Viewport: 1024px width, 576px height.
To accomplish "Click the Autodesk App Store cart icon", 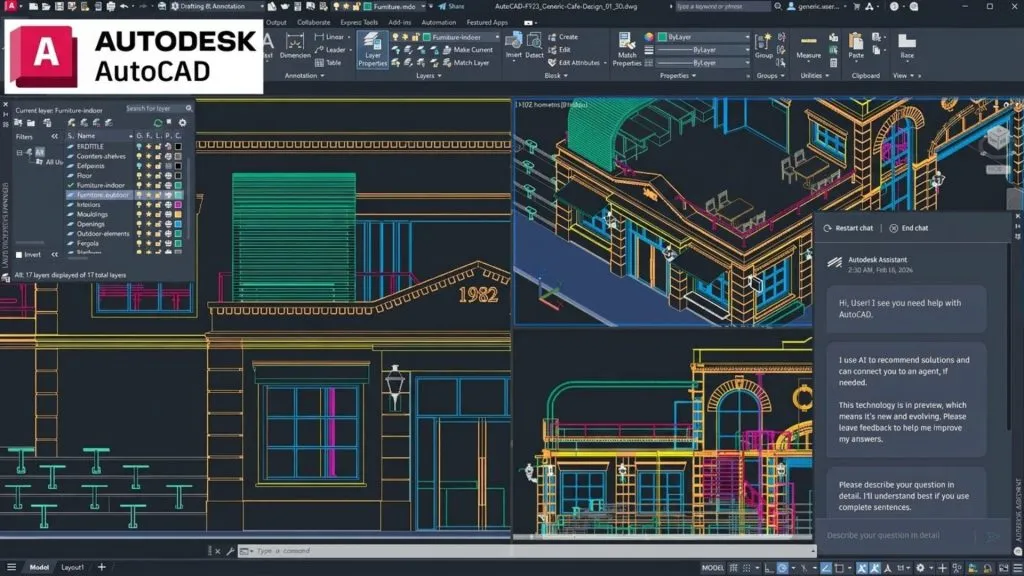I will coord(857,7).
